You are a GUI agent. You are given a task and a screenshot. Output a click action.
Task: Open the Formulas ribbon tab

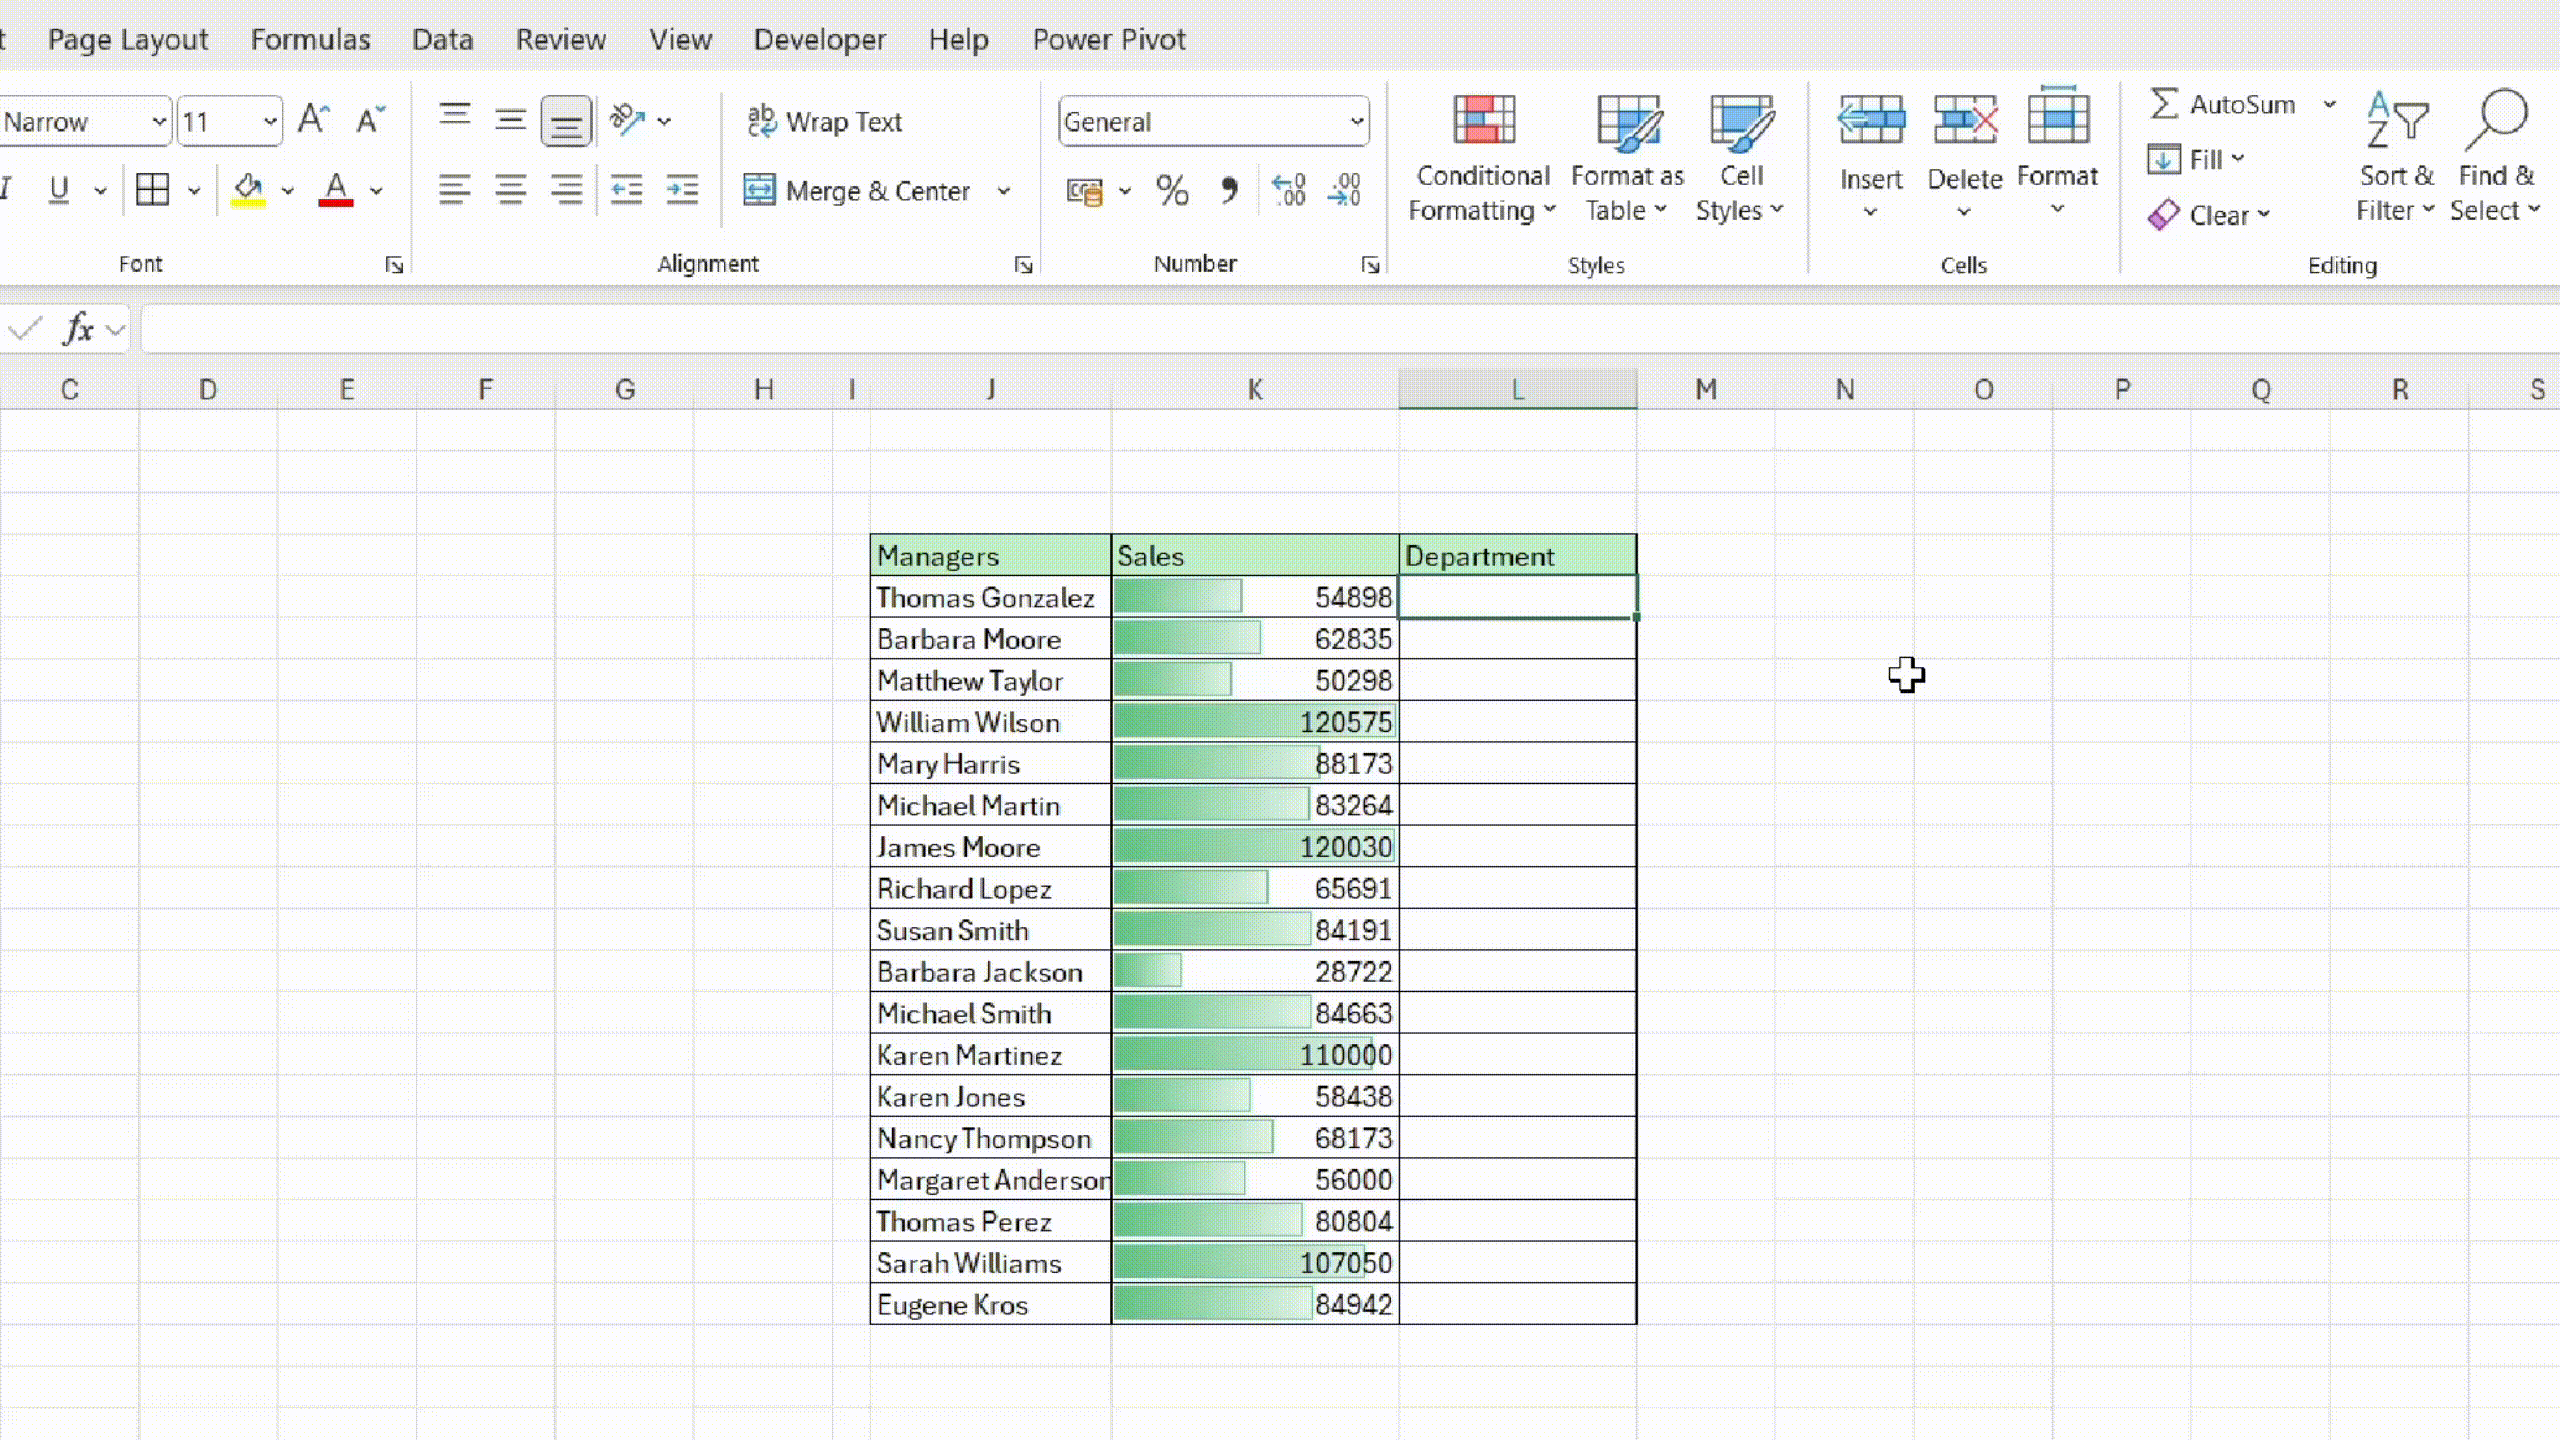pyautogui.click(x=310, y=39)
